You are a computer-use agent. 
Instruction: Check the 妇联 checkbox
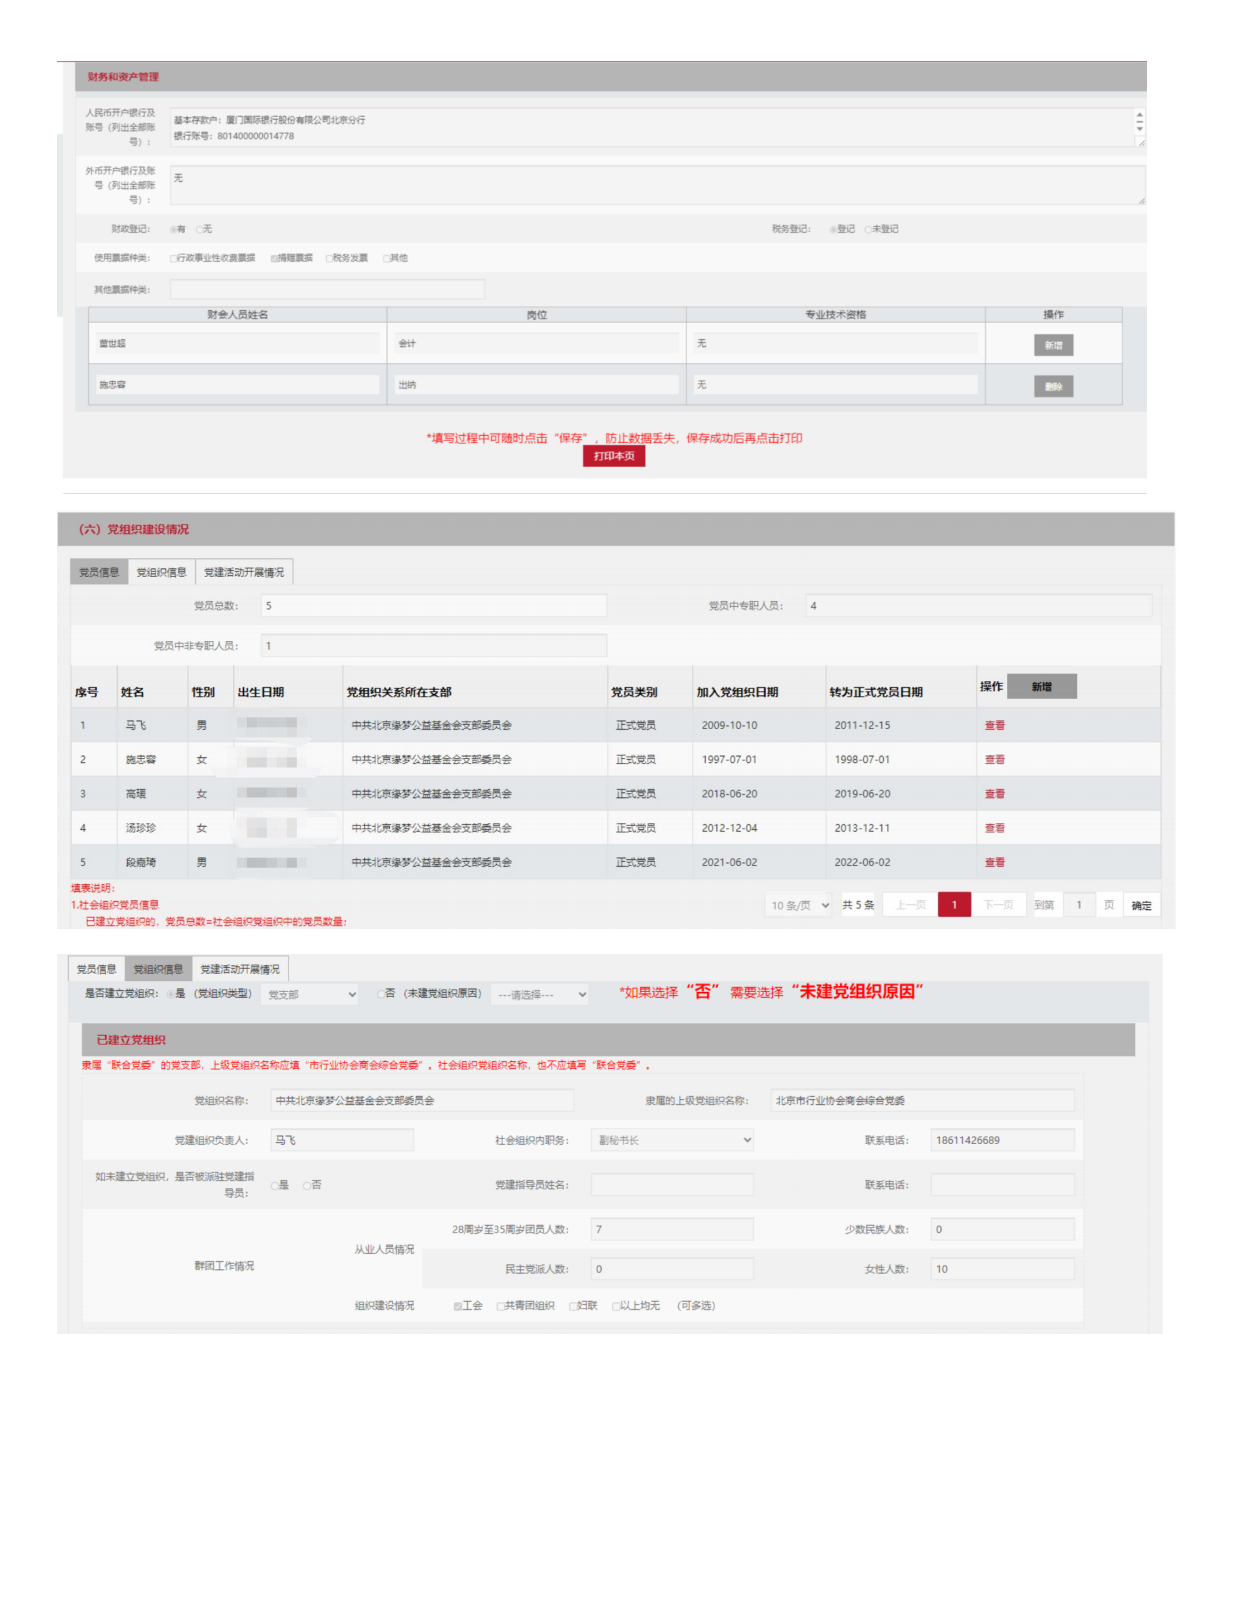(573, 1306)
